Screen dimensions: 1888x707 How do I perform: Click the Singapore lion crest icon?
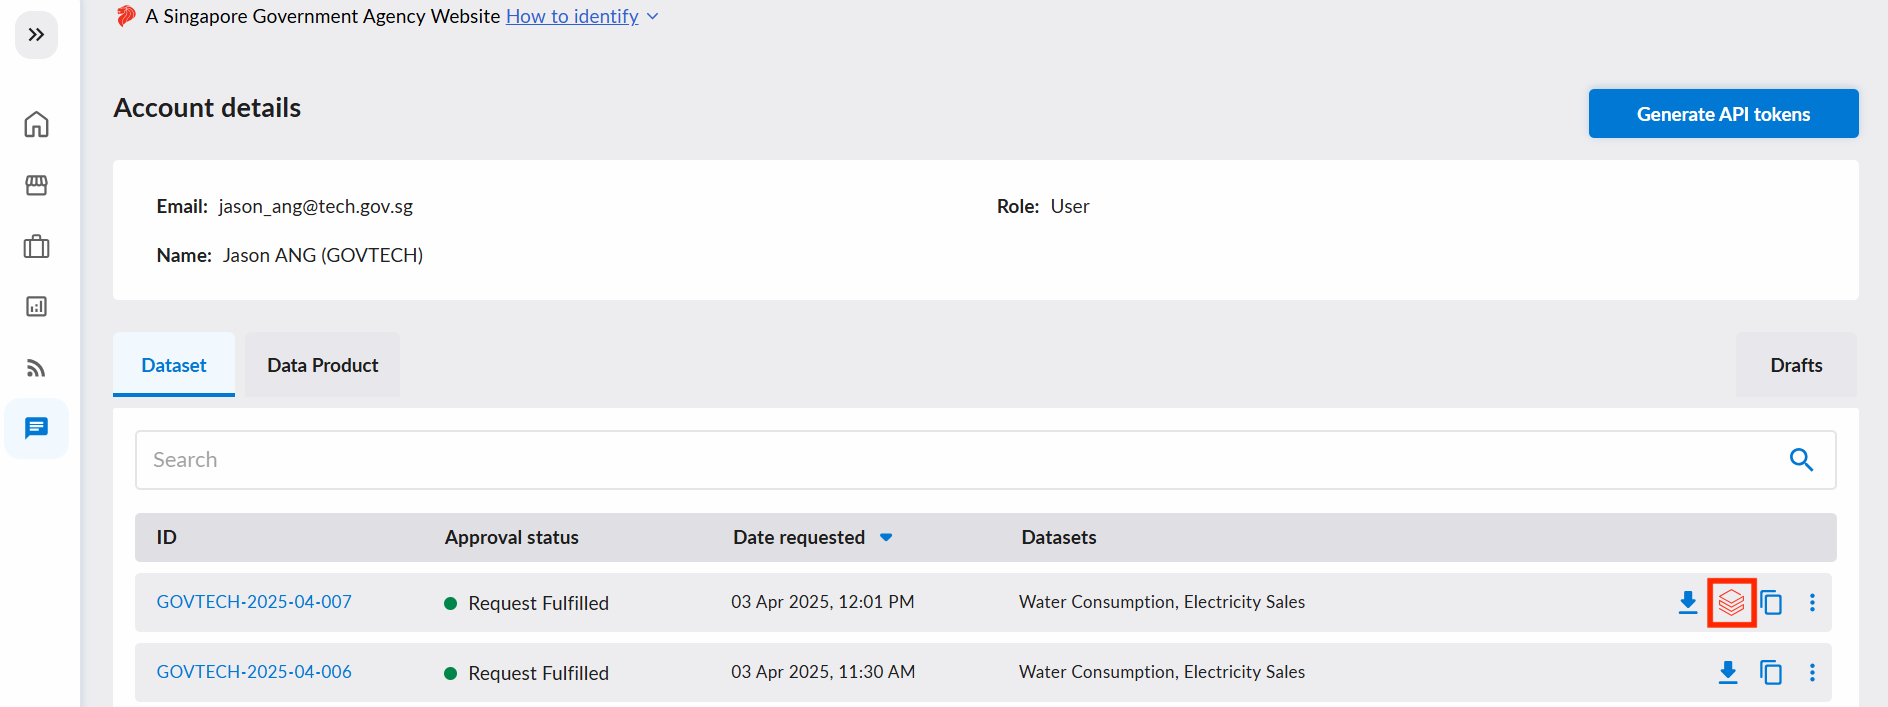pyautogui.click(x=126, y=16)
